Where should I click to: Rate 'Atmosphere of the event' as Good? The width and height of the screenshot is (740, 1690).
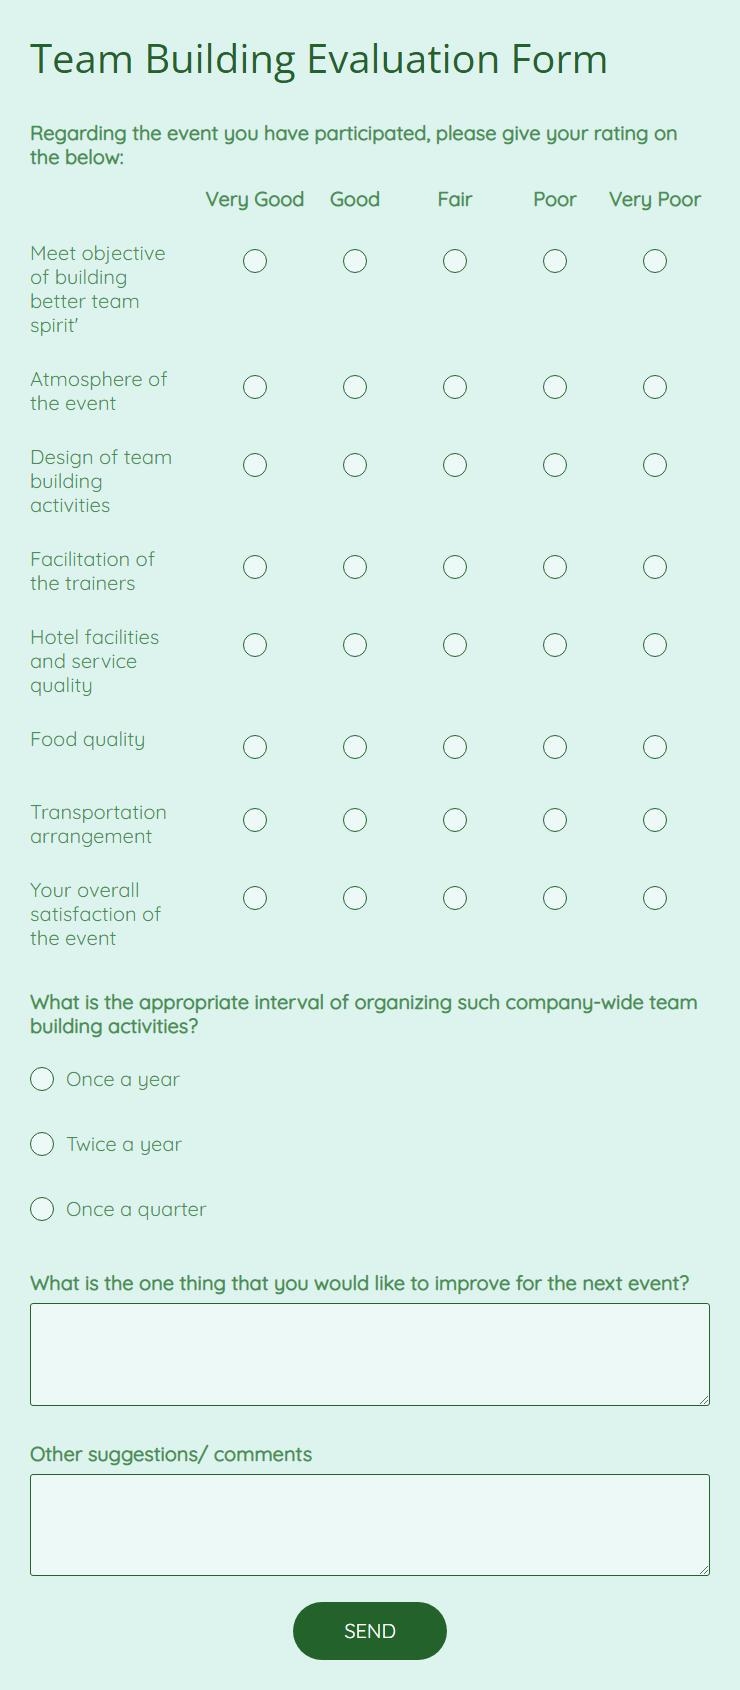click(x=355, y=387)
